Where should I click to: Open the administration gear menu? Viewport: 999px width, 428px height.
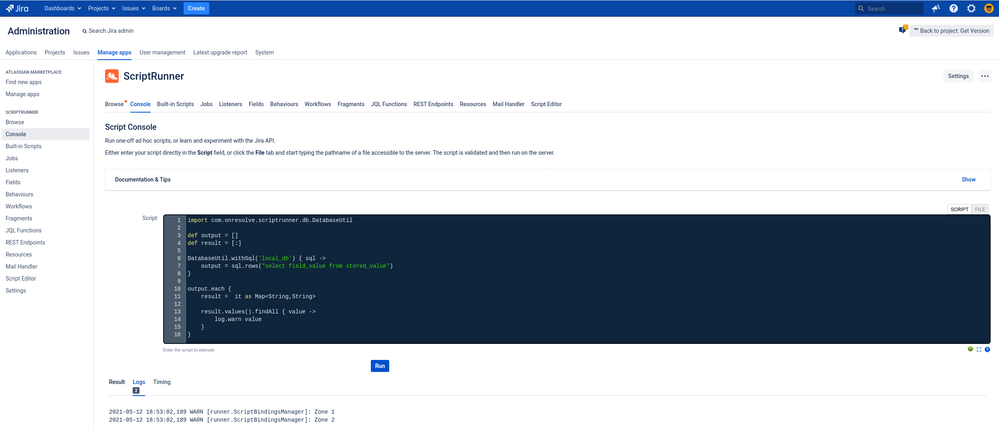pyautogui.click(x=971, y=8)
